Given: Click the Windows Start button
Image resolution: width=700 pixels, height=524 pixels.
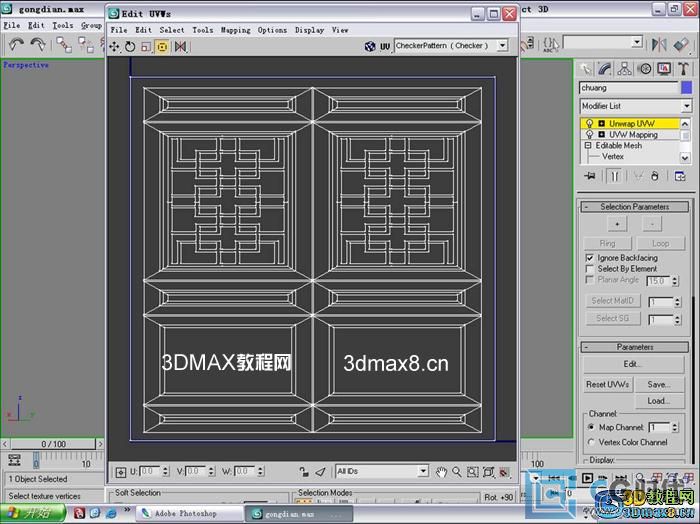Looking at the screenshot, I should point(32,513).
